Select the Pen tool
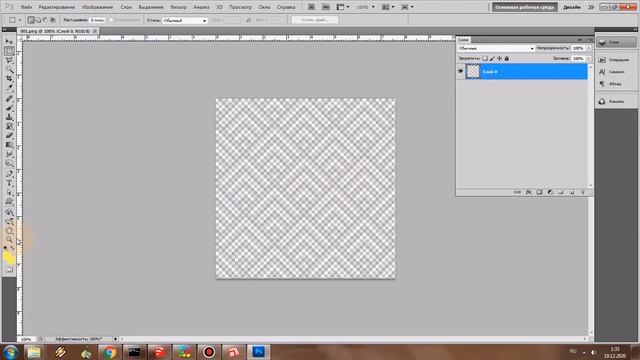This screenshot has width=640, height=360. [x=9, y=174]
